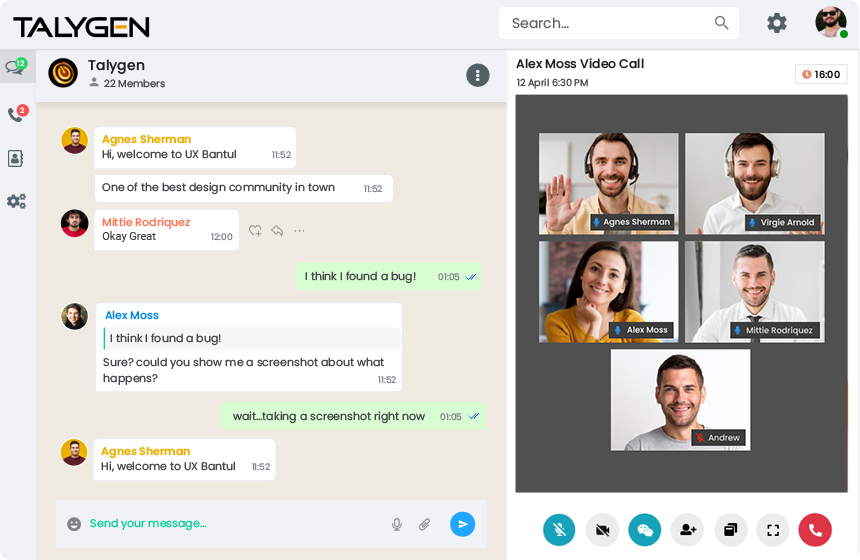Add a participant to the call
Screen dimensions: 860x560
(687, 530)
